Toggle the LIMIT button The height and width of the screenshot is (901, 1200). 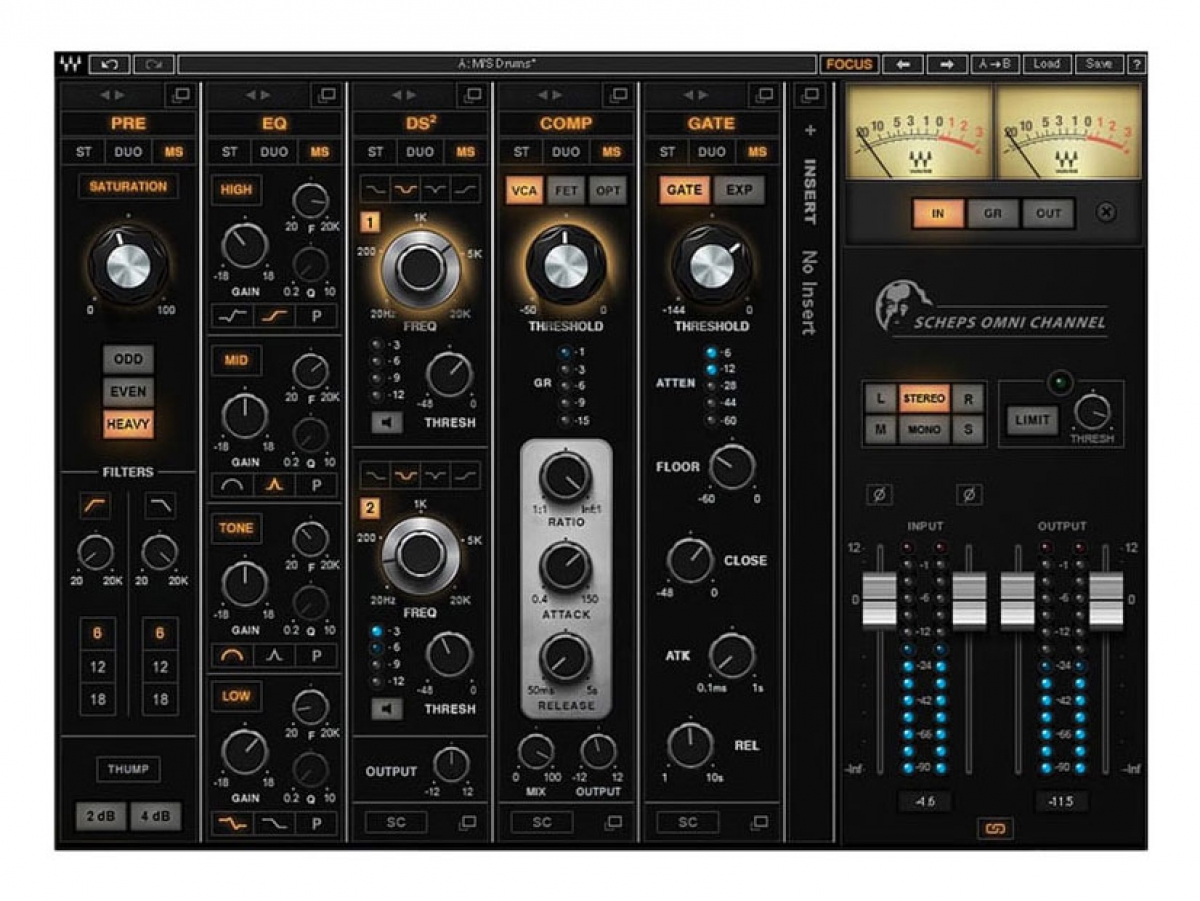tap(1031, 420)
